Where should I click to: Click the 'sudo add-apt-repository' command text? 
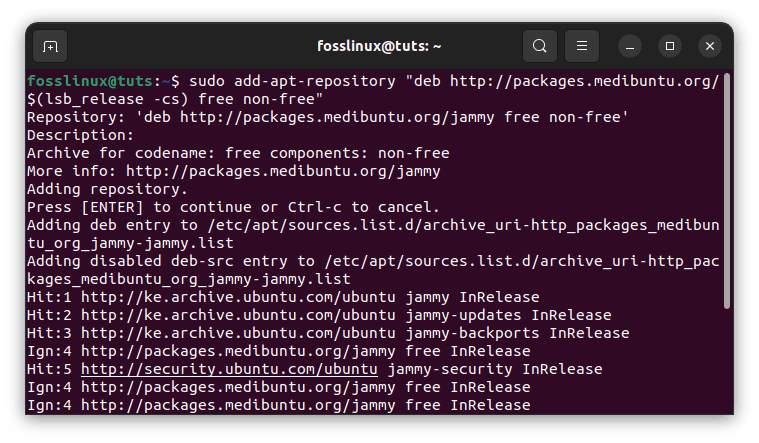tap(292, 81)
